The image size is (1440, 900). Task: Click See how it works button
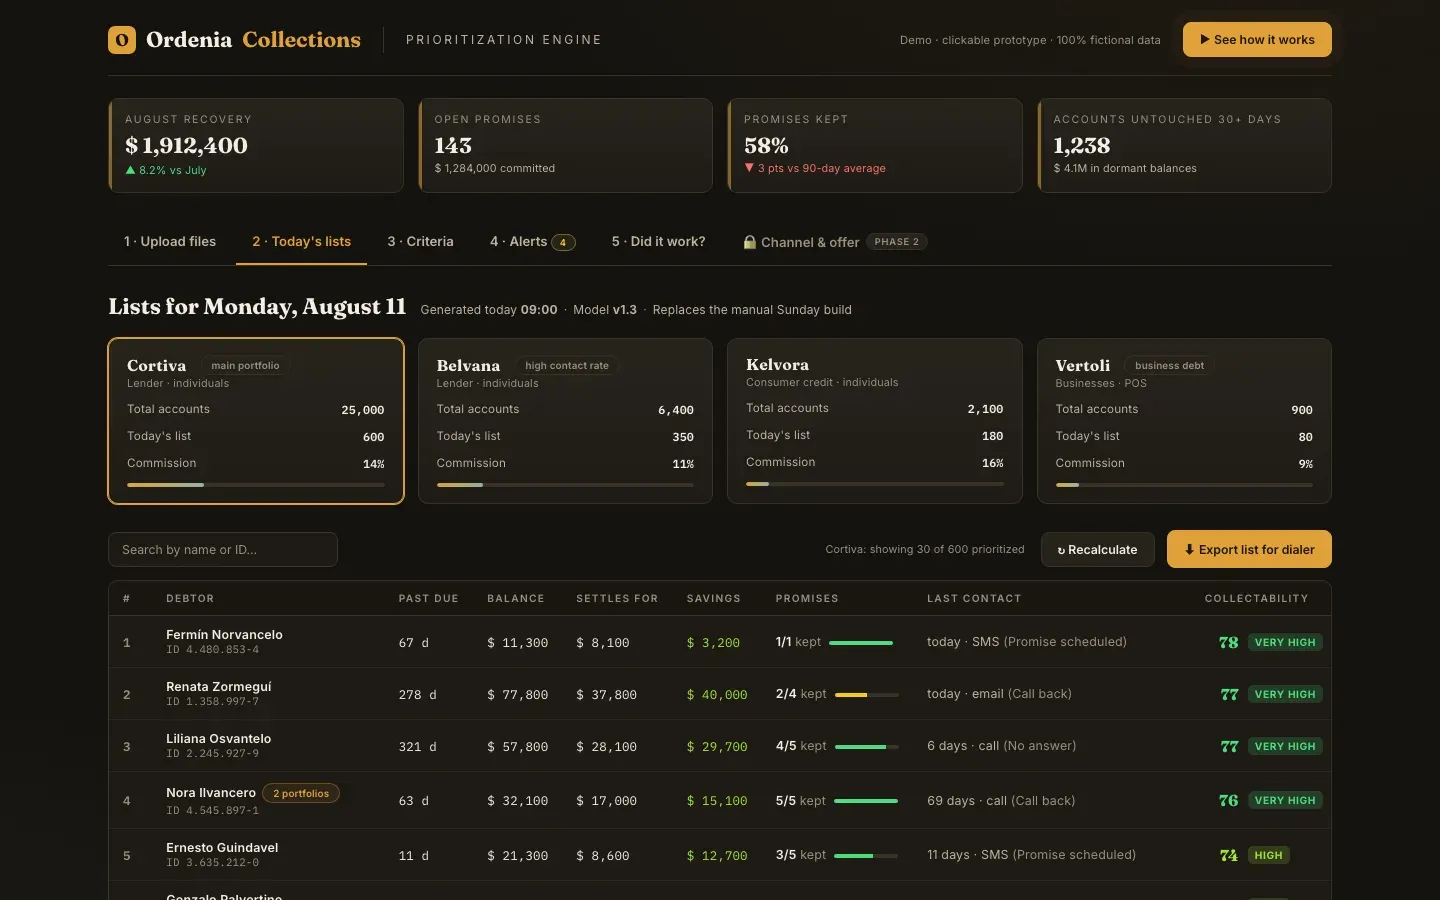(x=1257, y=40)
